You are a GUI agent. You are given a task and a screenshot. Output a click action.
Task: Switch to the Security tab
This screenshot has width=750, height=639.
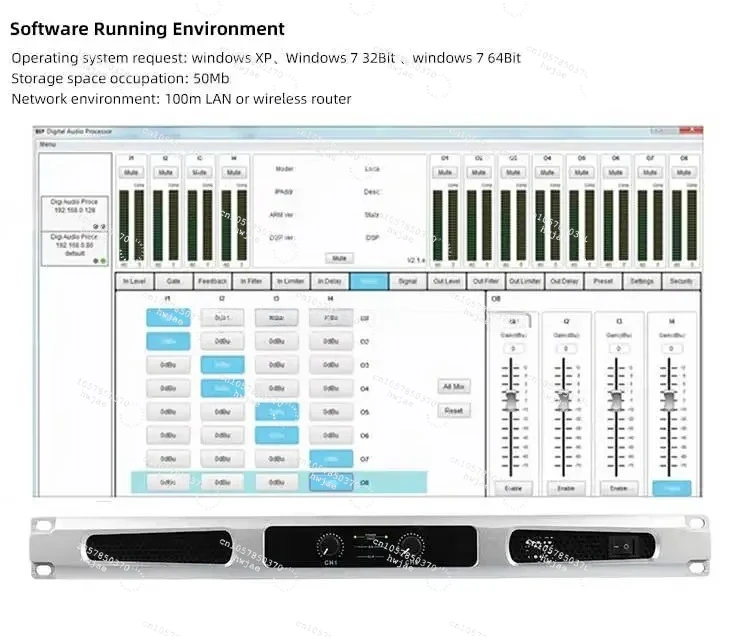coord(681,281)
